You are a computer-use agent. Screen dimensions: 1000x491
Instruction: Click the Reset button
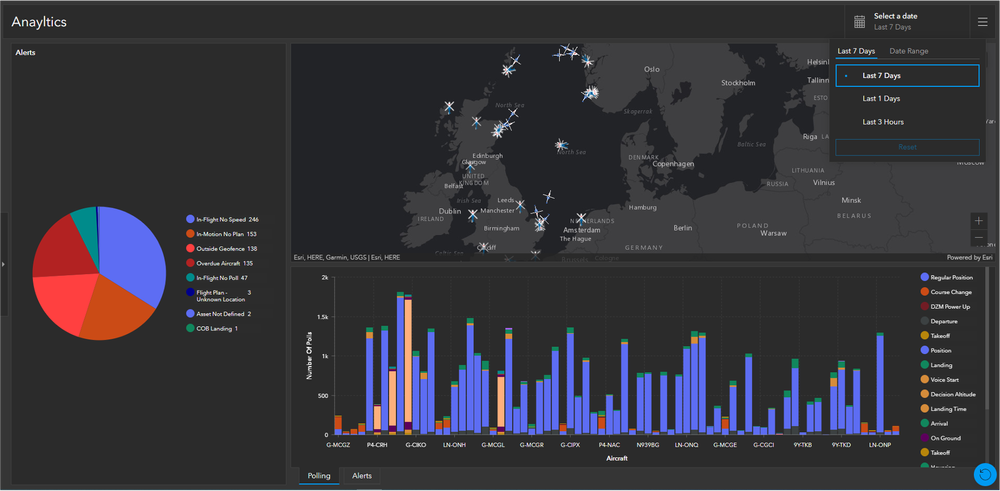click(907, 147)
